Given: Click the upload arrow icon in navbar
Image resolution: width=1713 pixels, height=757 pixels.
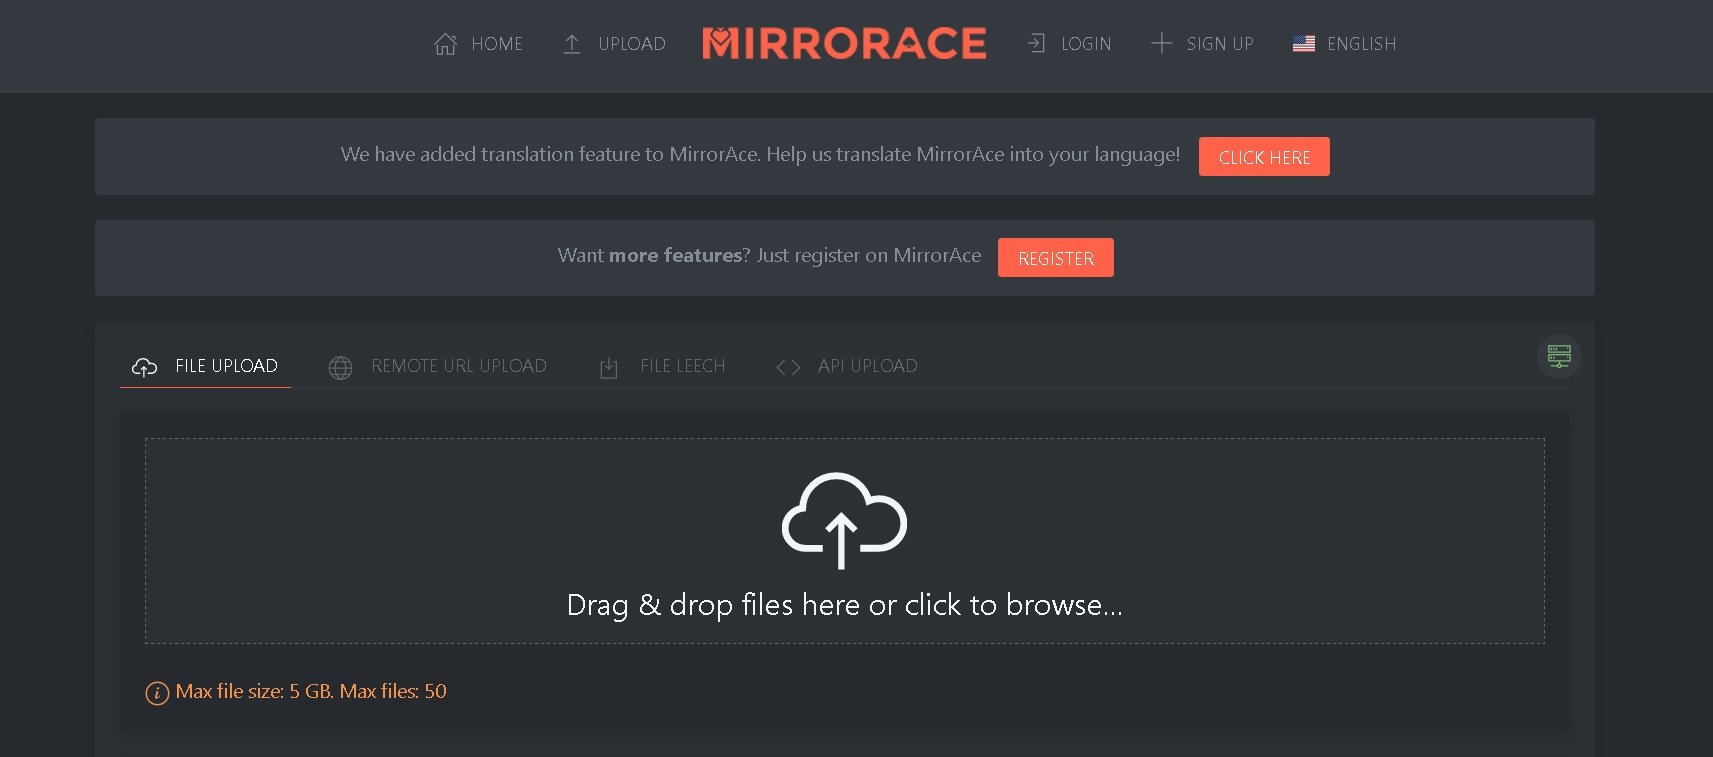Looking at the screenshot, I should (572, 44).
